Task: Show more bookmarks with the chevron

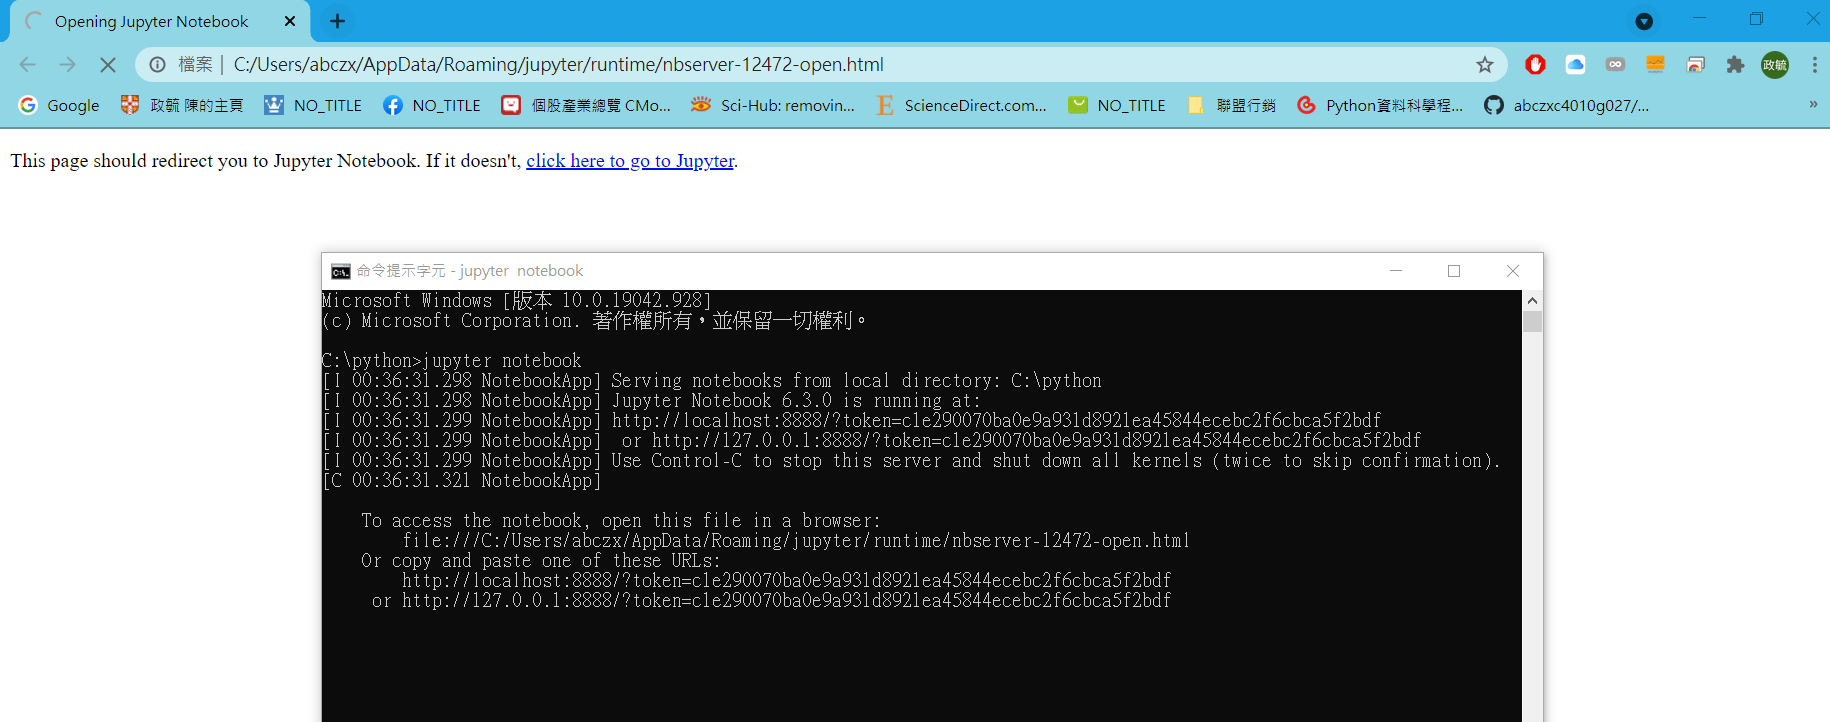Action: pos(1813,104)
